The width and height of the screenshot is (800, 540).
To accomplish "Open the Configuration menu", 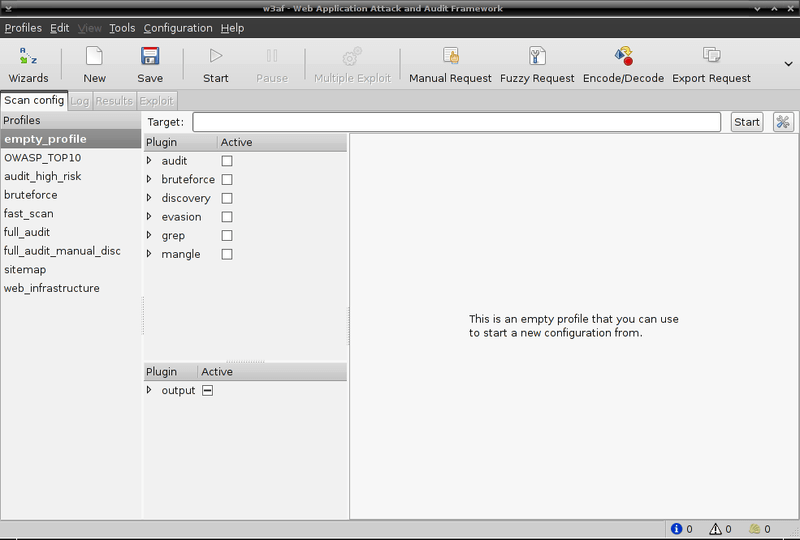I will [178, 28].
